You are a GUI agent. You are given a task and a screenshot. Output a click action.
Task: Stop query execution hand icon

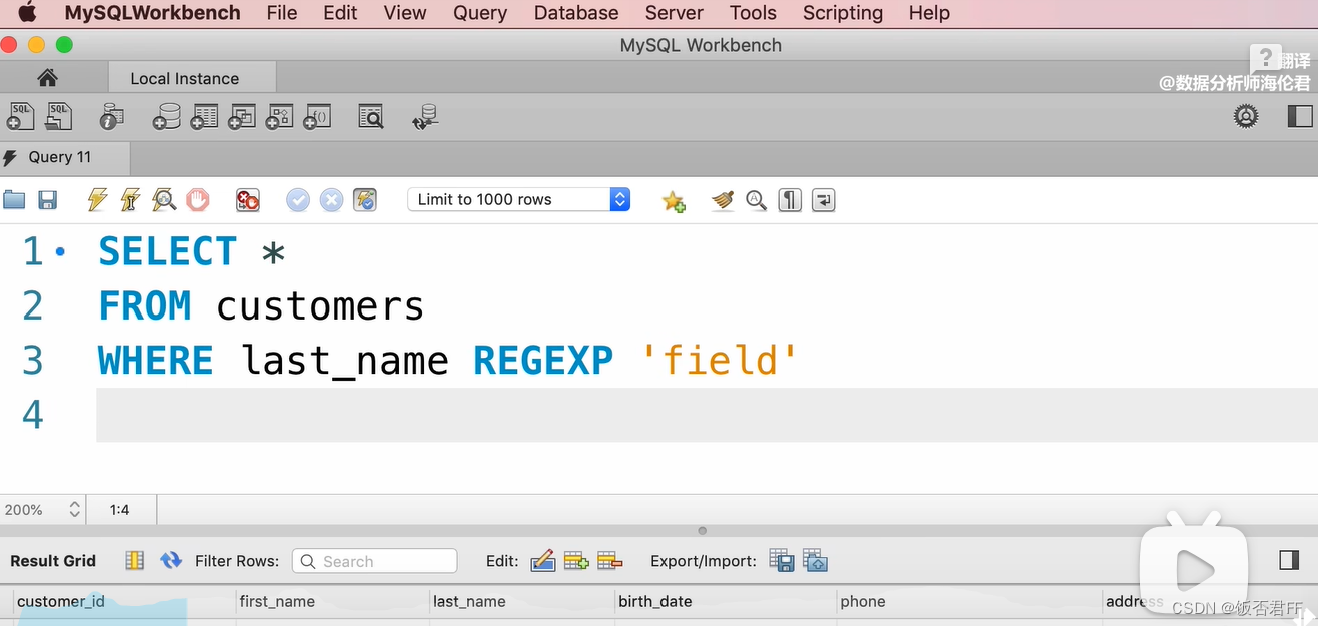[x=198, y=200]
